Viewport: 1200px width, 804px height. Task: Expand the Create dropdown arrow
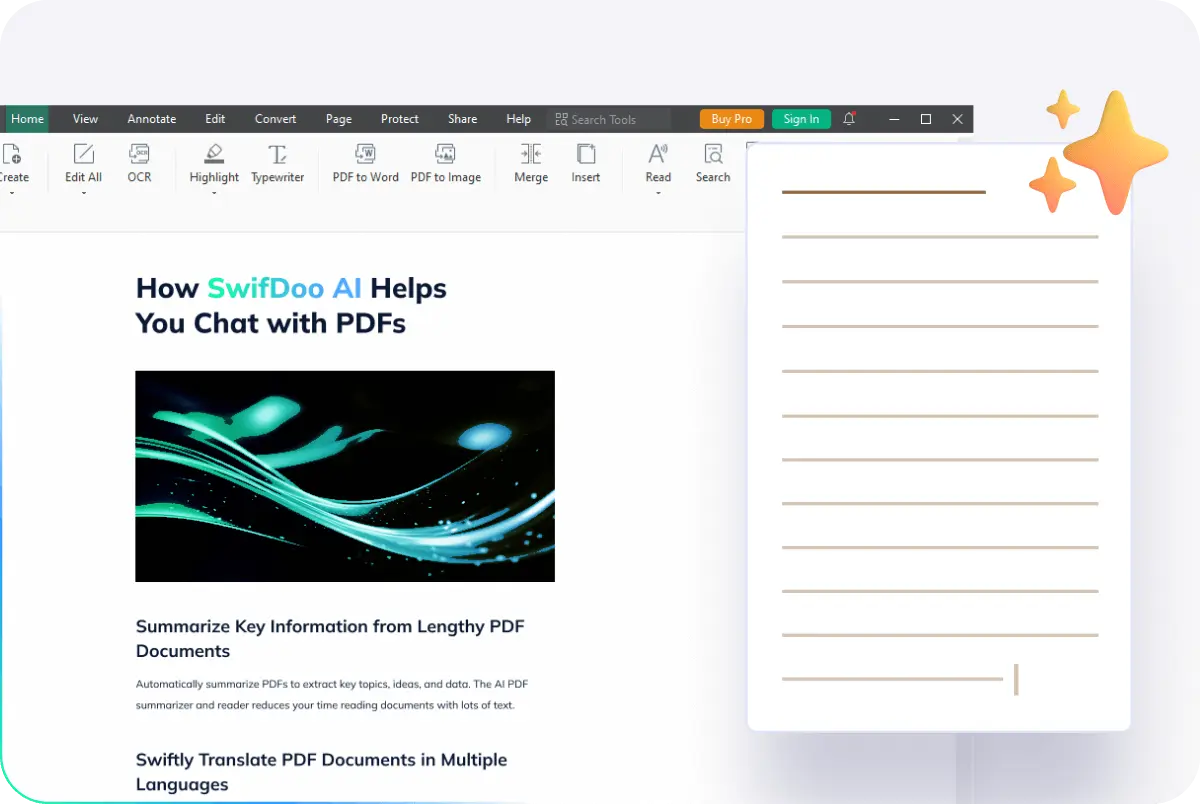pyautogui.click(x=12, y=193)
